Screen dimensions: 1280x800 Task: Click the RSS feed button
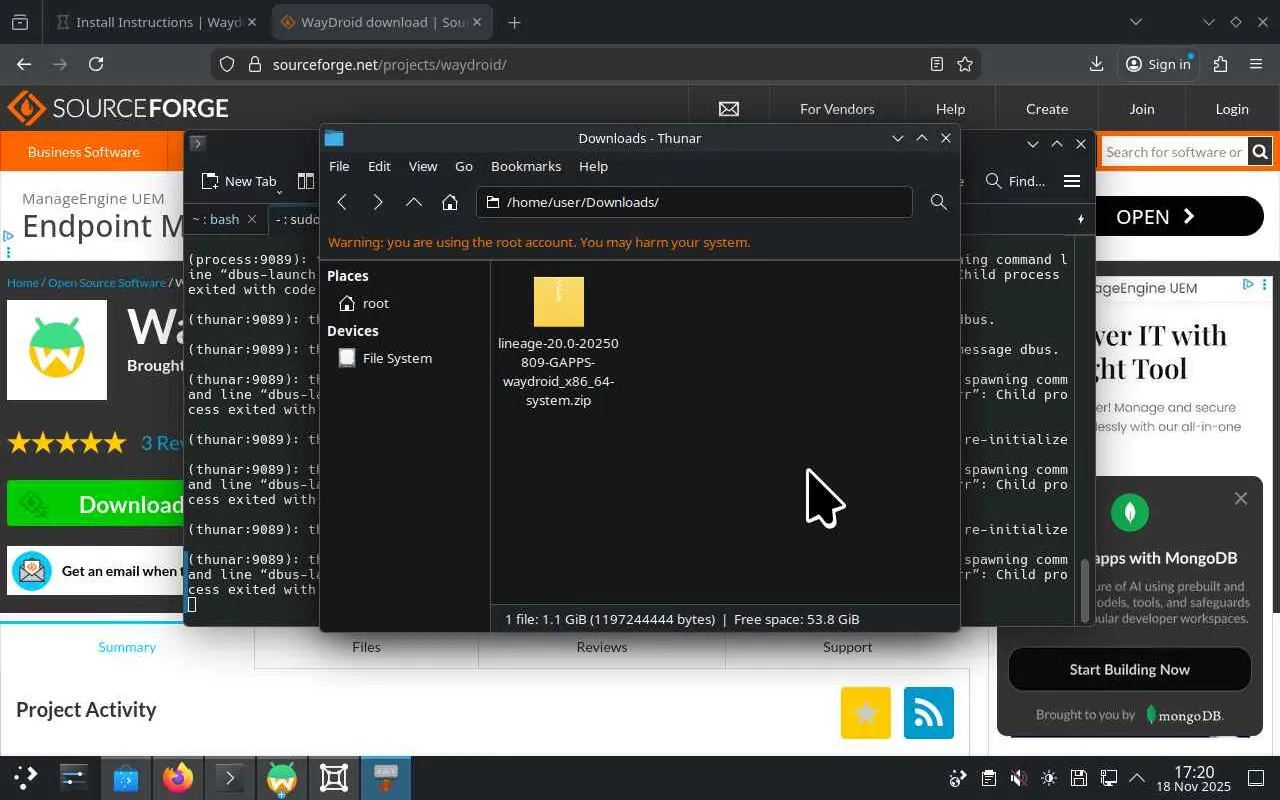[929, 713]
